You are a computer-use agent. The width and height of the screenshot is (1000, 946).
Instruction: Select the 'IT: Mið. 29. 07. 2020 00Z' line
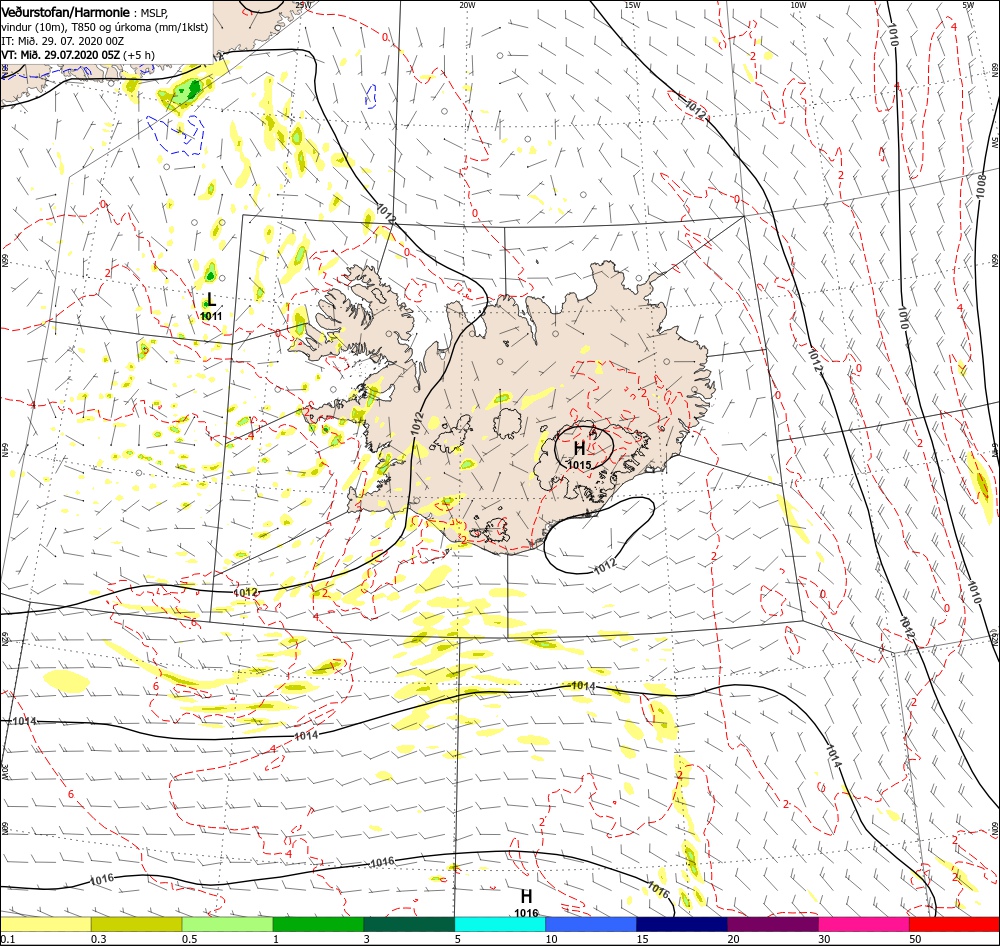(62, 41)
